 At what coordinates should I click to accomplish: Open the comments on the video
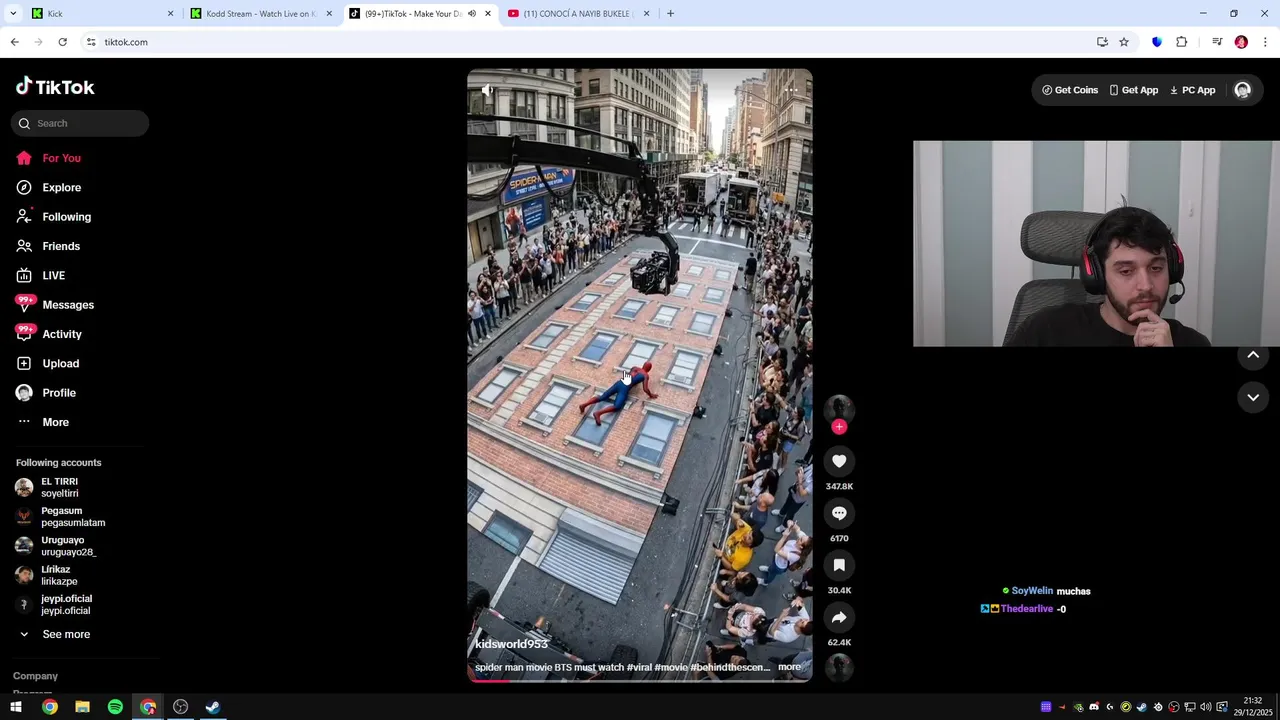839,513
